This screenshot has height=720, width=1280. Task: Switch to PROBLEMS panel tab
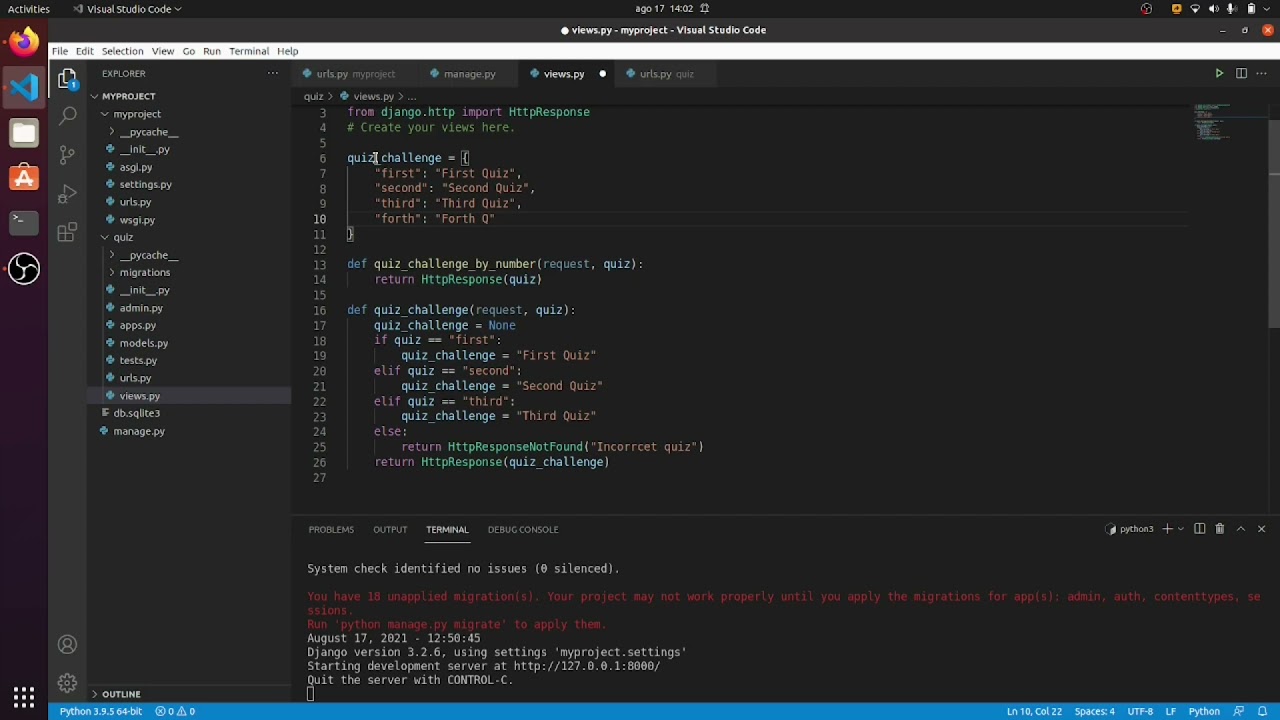[331, 529]
